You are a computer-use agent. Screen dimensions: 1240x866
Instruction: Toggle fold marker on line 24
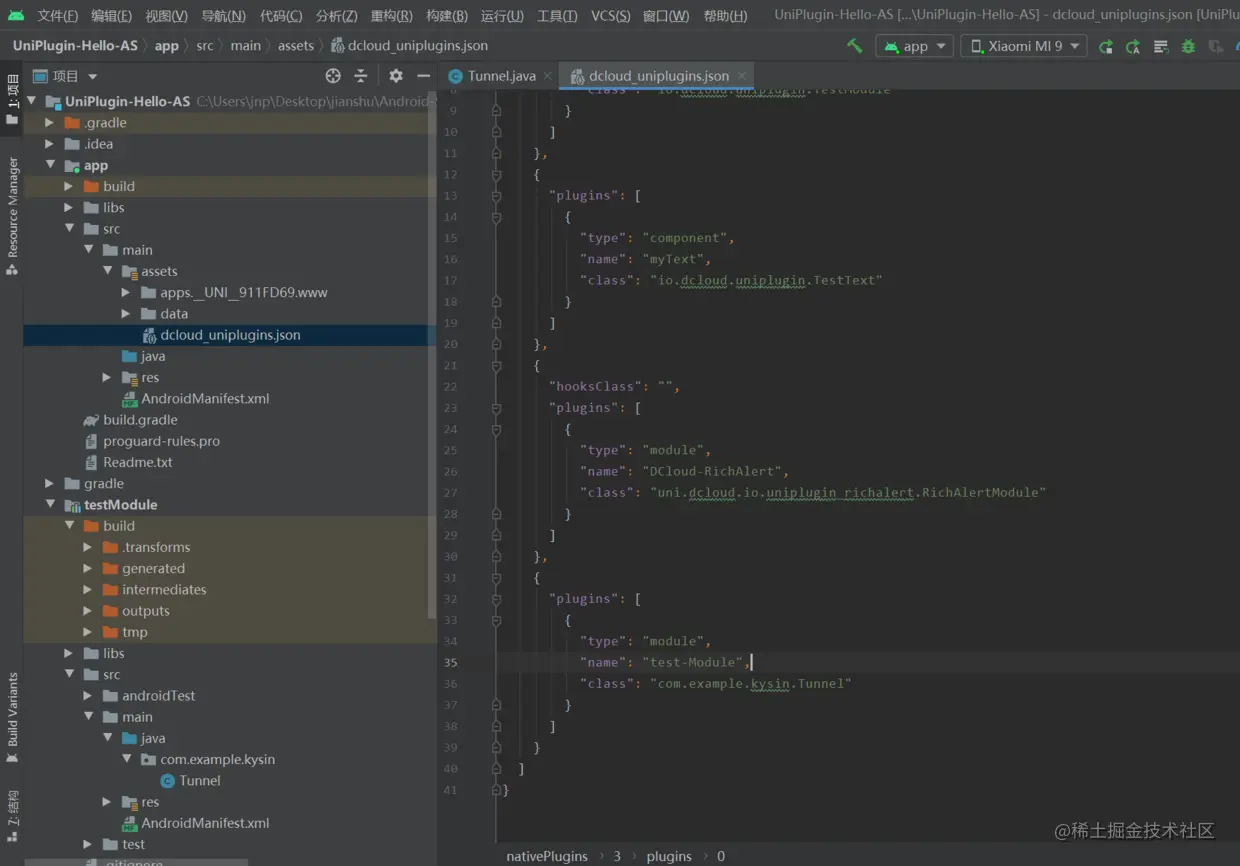496,429
